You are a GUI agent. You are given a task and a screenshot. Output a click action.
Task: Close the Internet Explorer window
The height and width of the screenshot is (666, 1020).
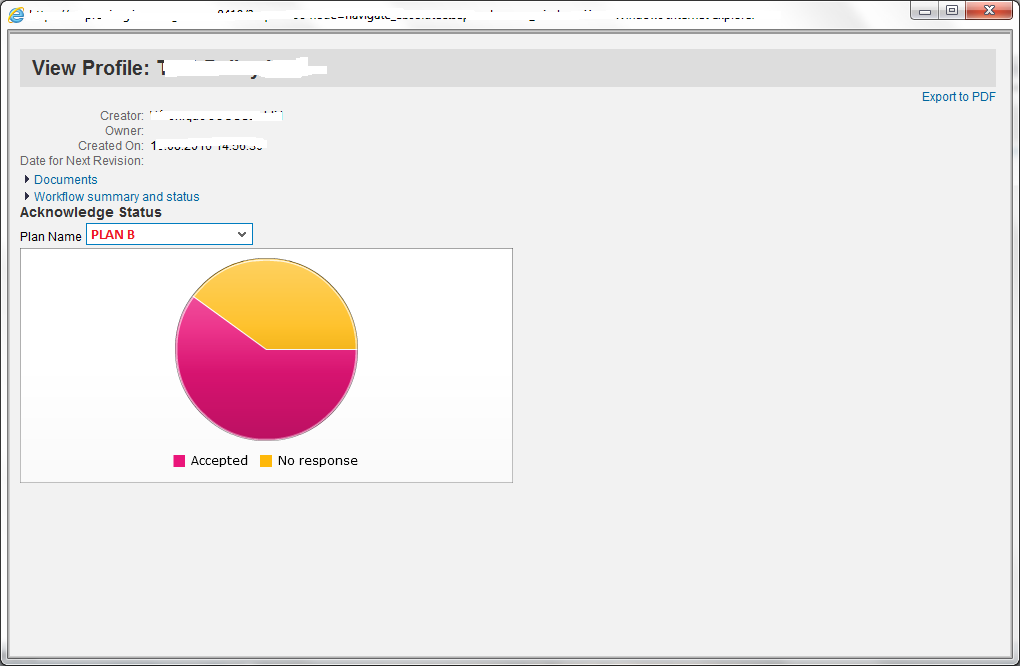click(989, 10)
